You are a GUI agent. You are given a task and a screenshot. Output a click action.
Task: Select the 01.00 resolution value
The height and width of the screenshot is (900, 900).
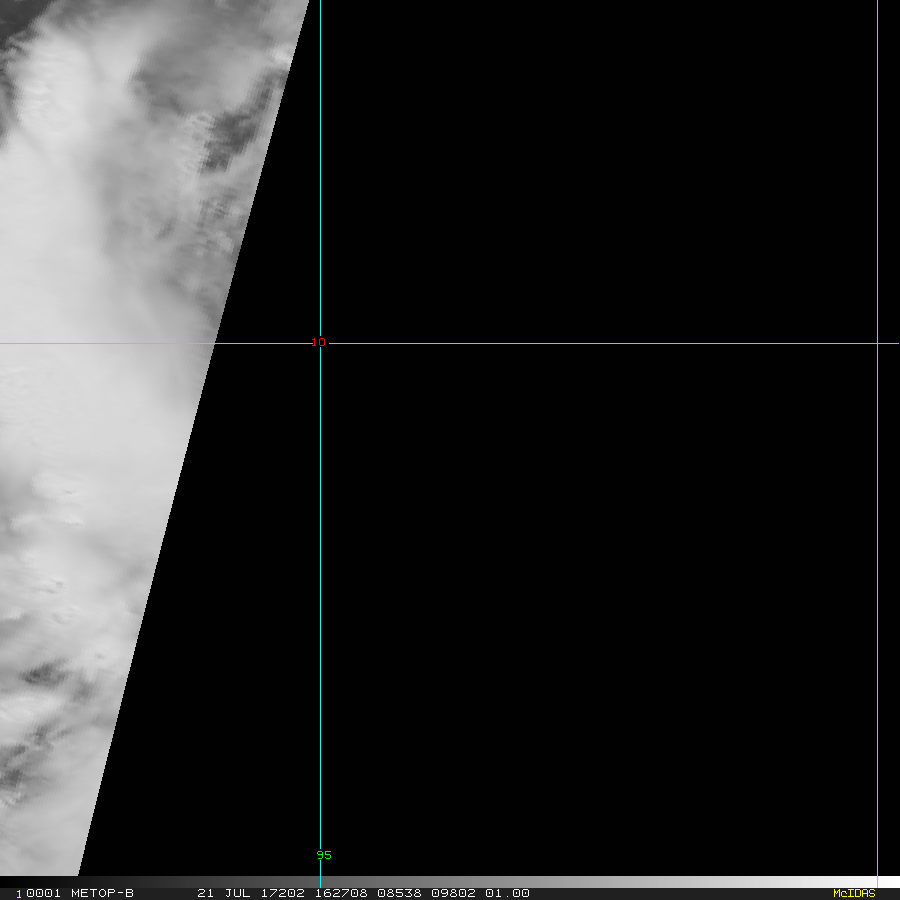[x=507, y=893]
